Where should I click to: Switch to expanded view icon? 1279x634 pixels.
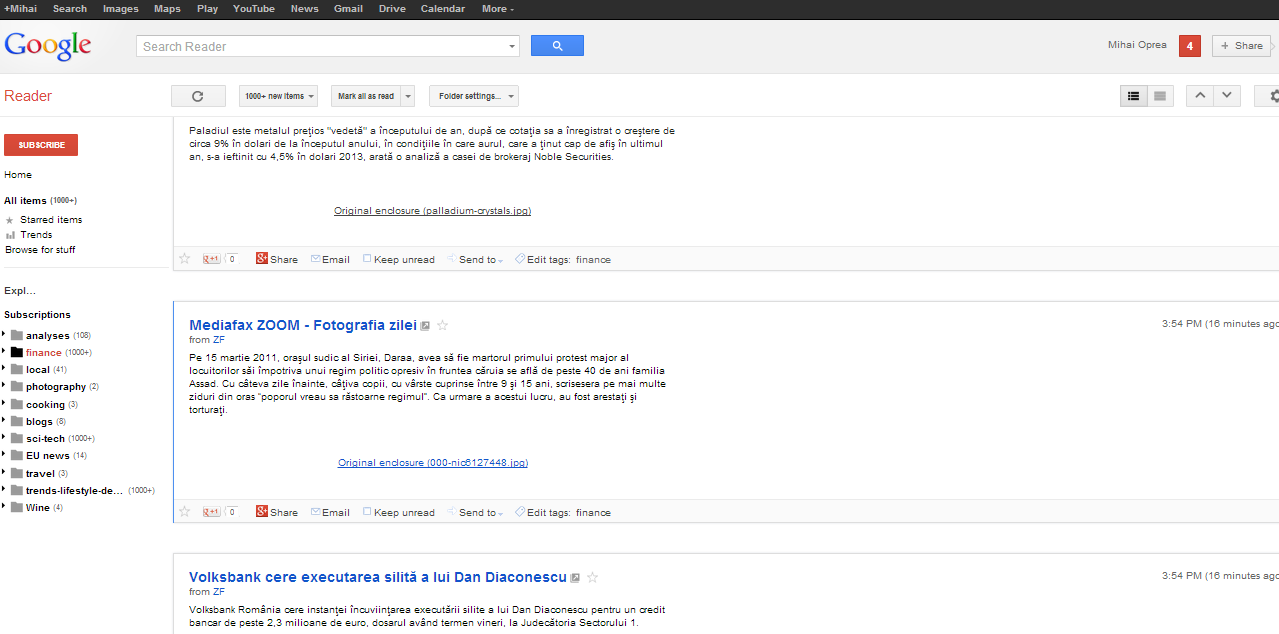[x=1160, y=96]
